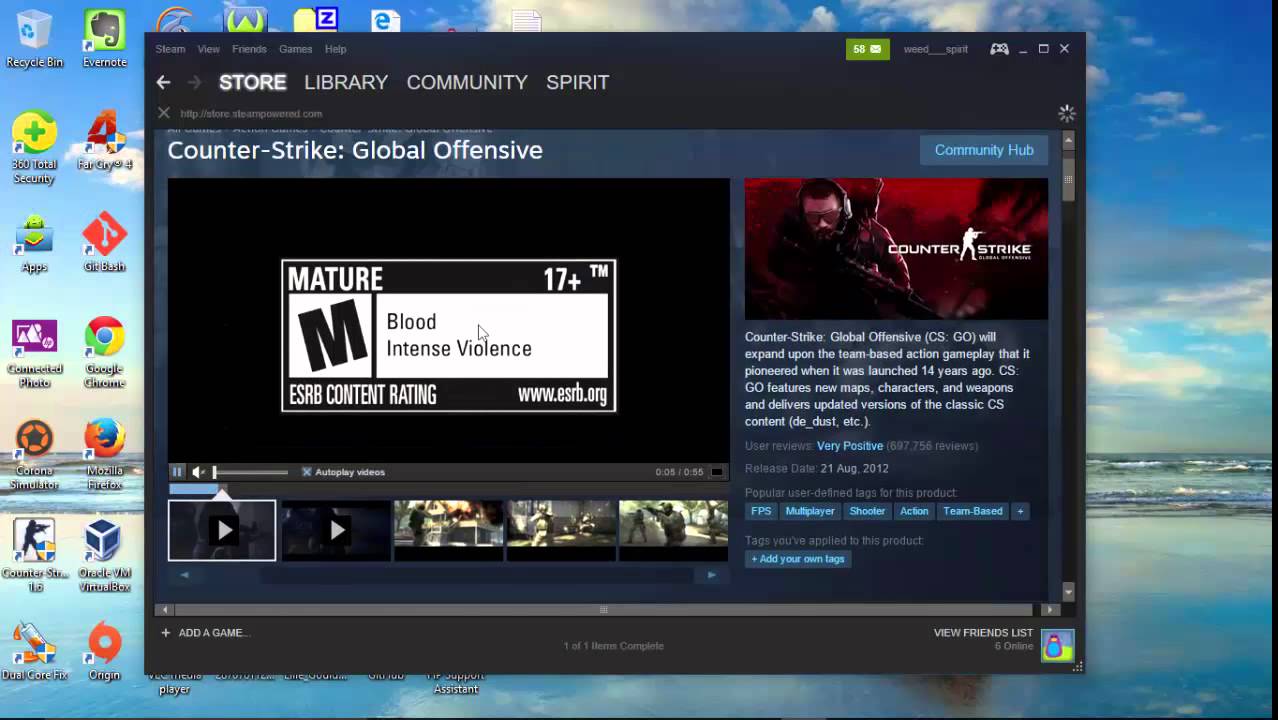
Task: Open Recycle Bin on the desktop
Action: point(34,40)
